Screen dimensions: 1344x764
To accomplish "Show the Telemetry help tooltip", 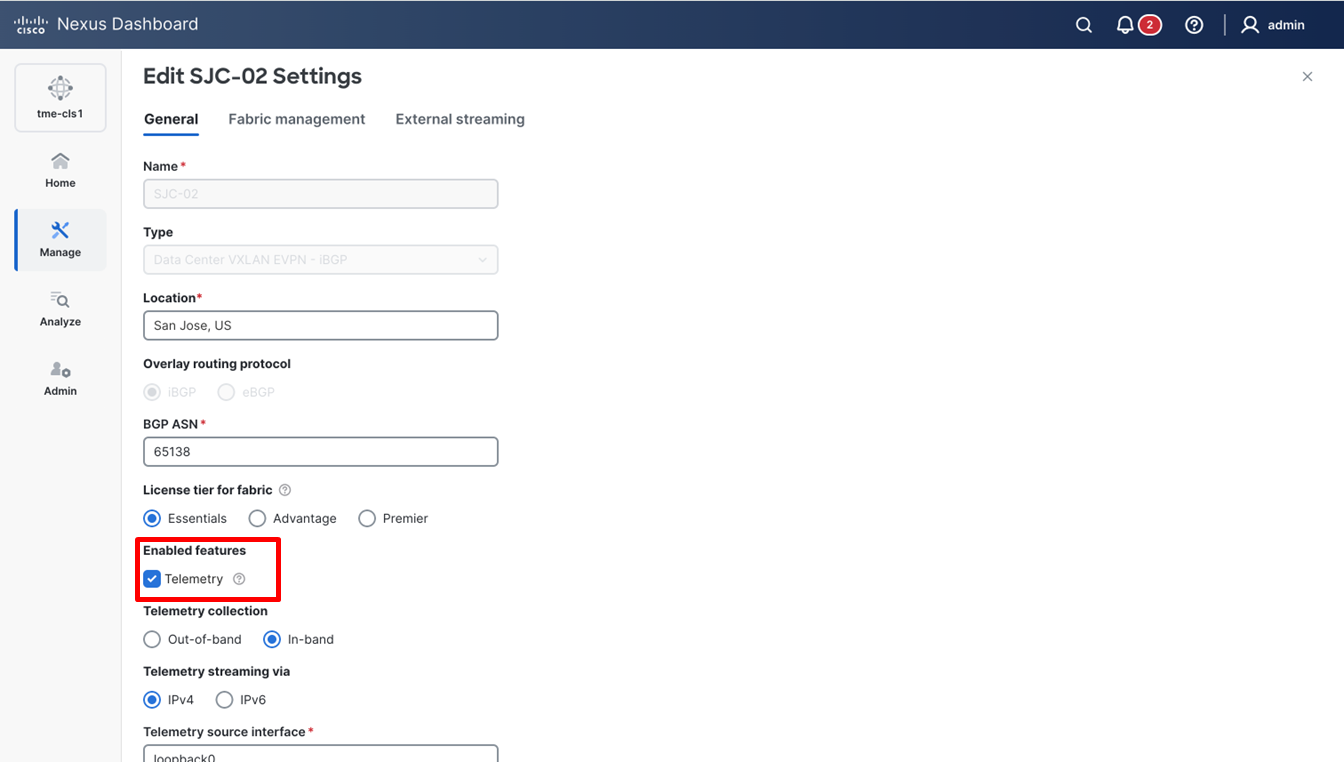I will (x=239, y=579).
